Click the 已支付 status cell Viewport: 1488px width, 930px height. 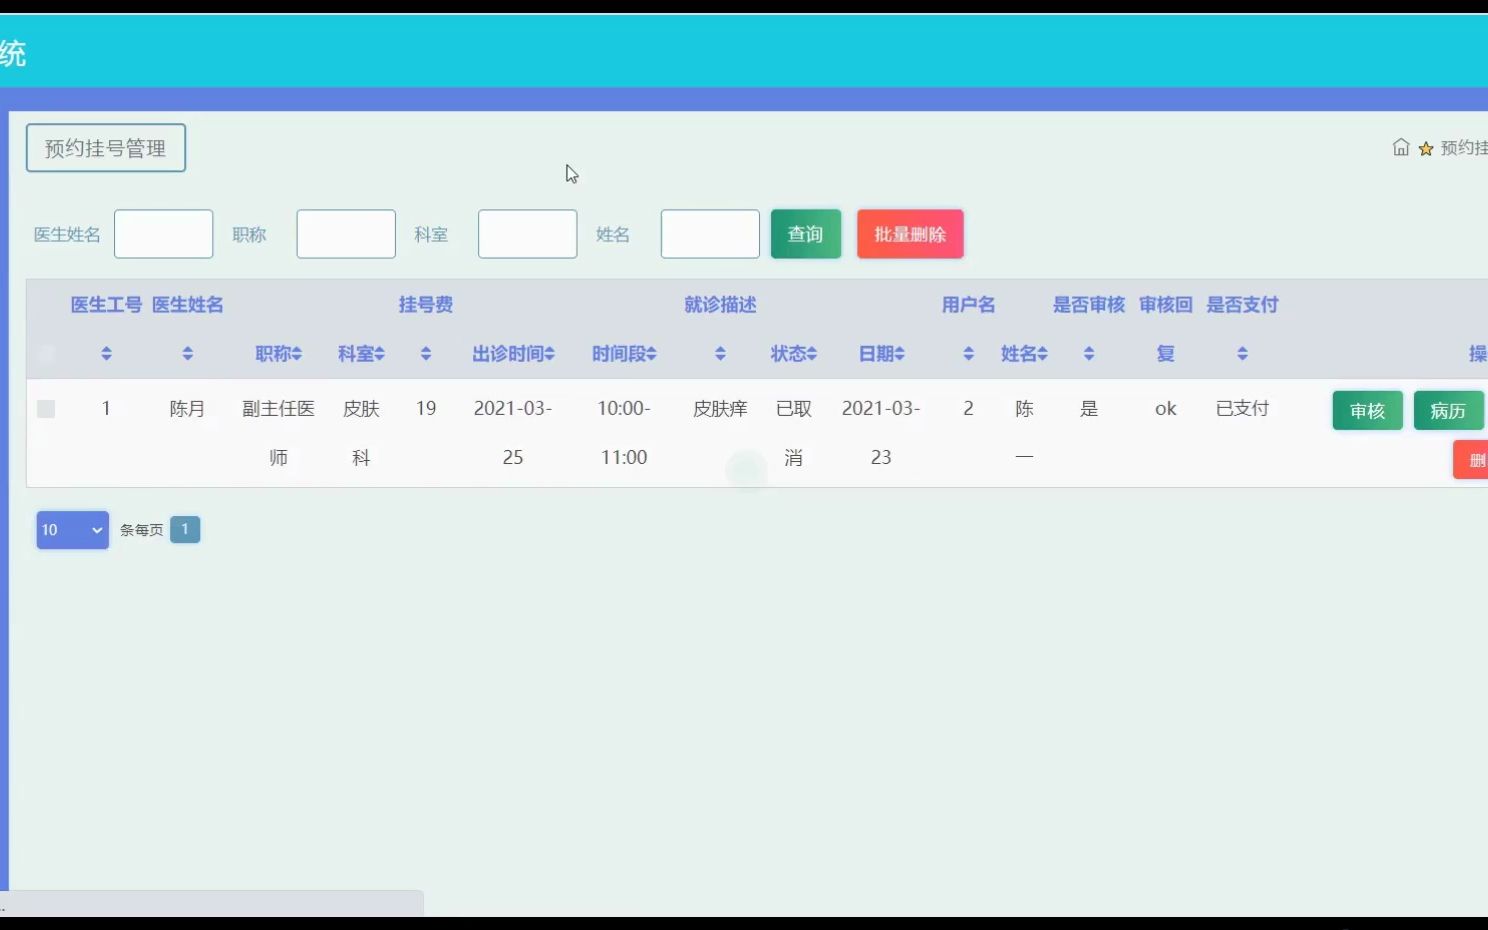[1242, 408]
